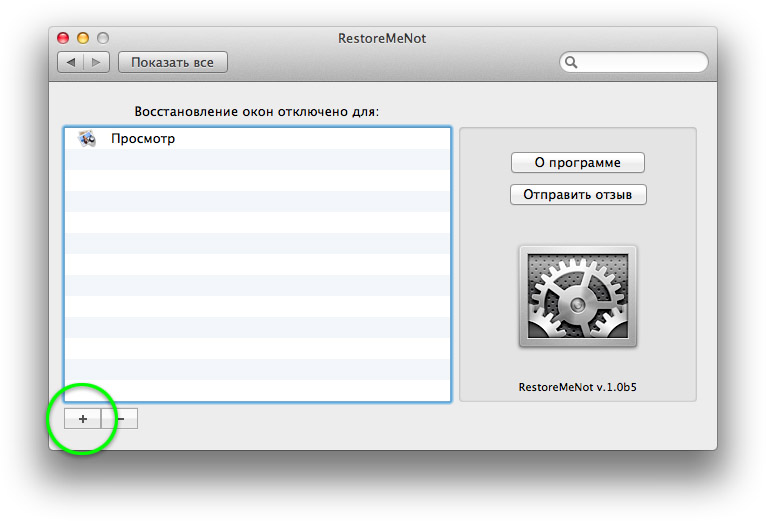Click Отправить отзыв to send feedback

tap(578, 195)
